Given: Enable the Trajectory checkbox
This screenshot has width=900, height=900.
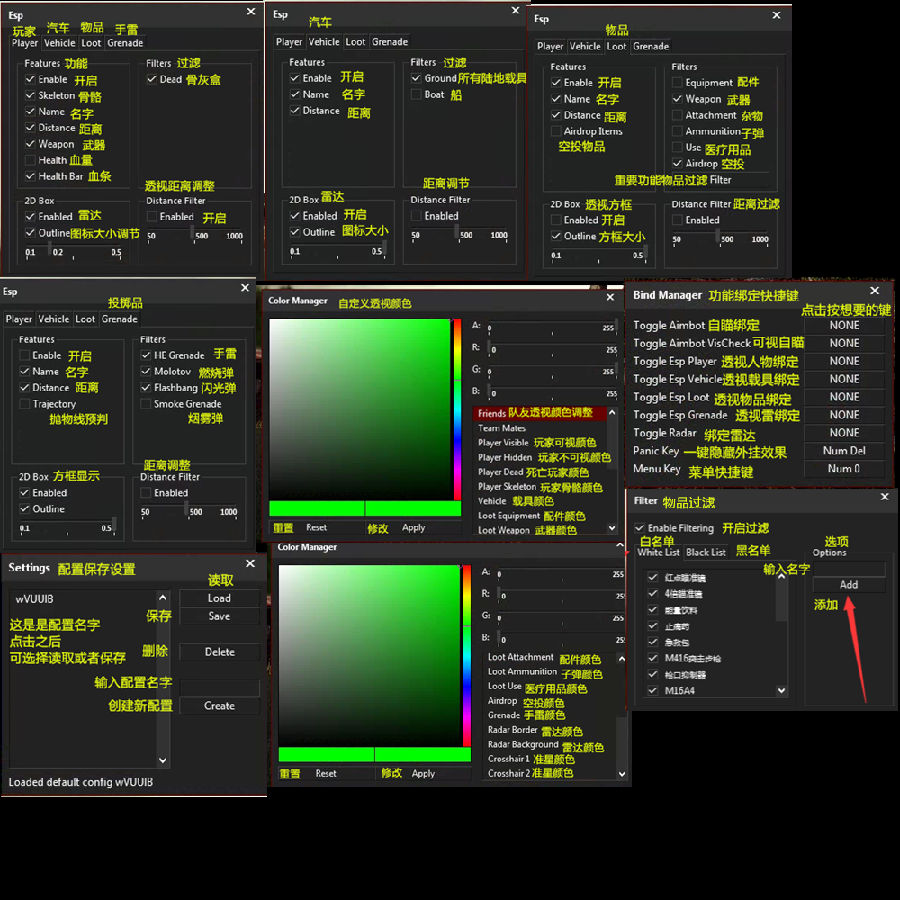Looking at the screenshot, I should coord(24,404).
